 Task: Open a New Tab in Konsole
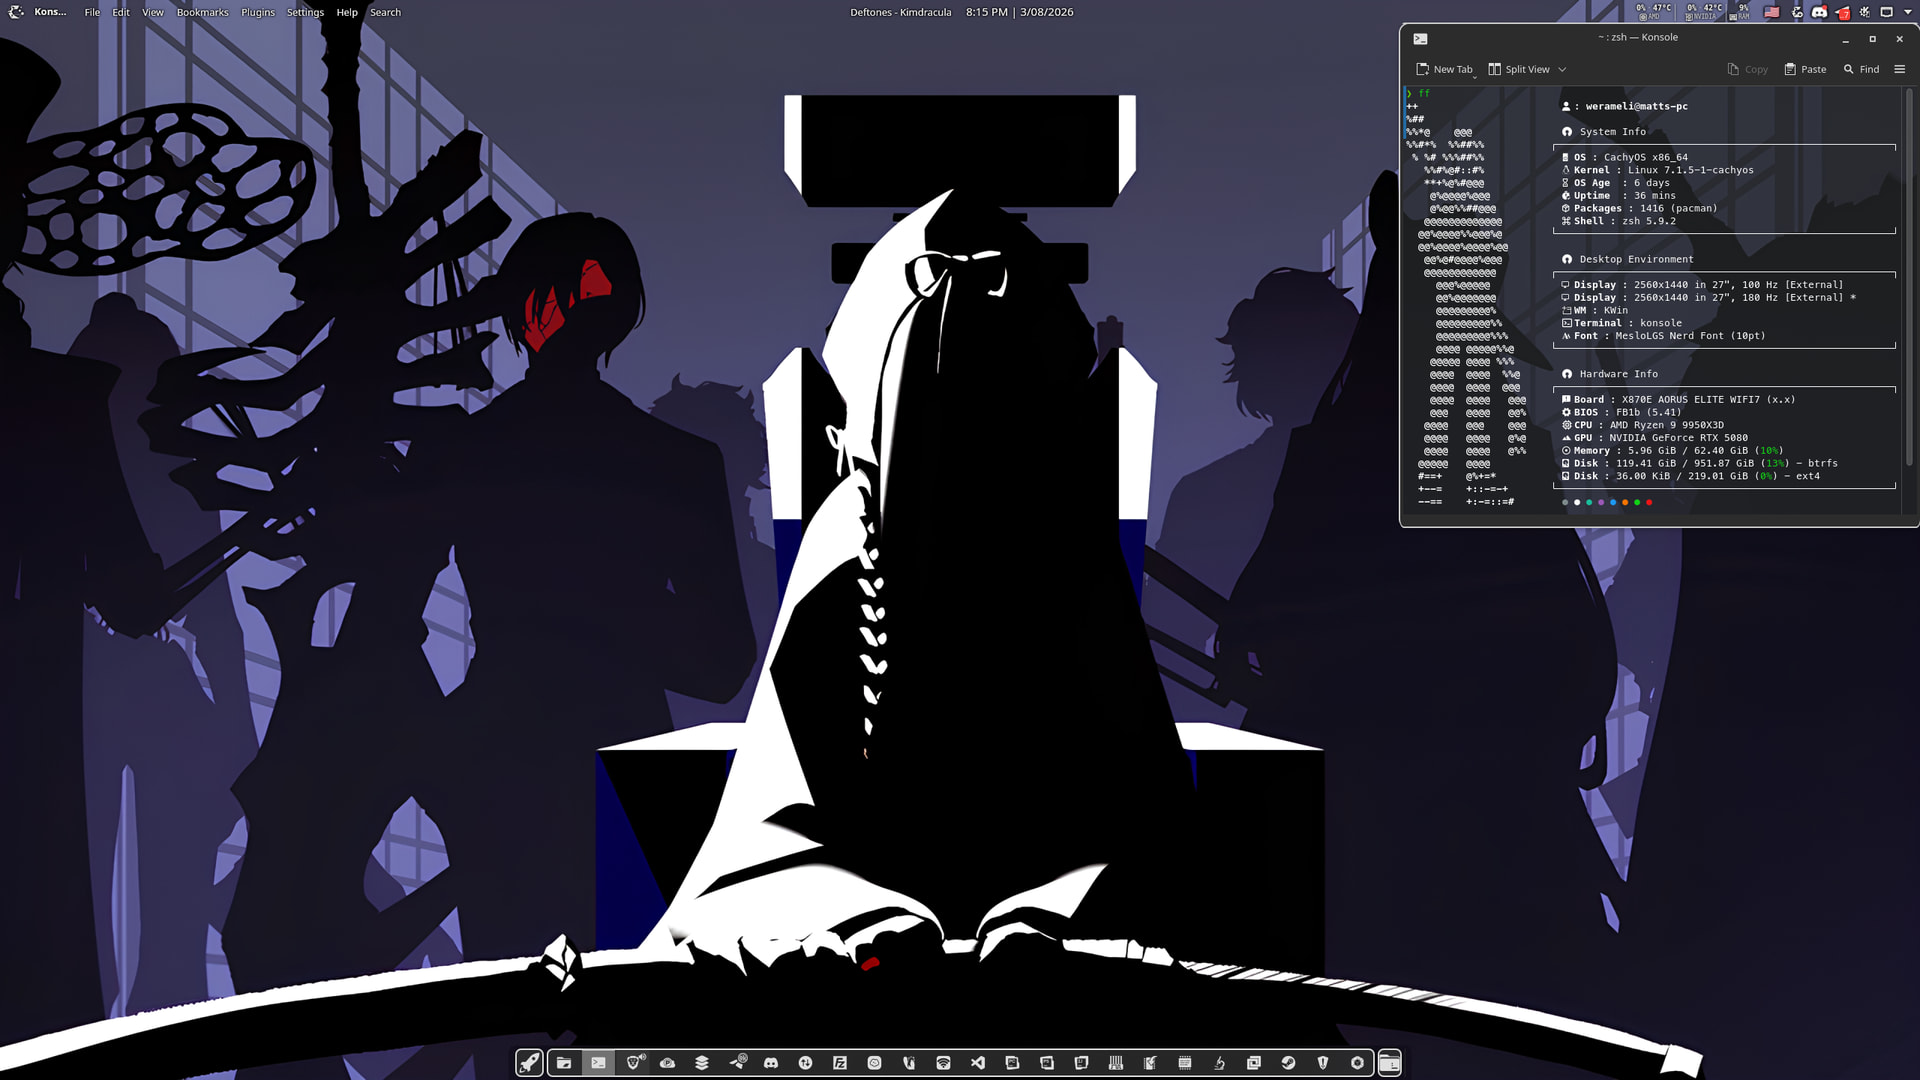(1444, 69)
